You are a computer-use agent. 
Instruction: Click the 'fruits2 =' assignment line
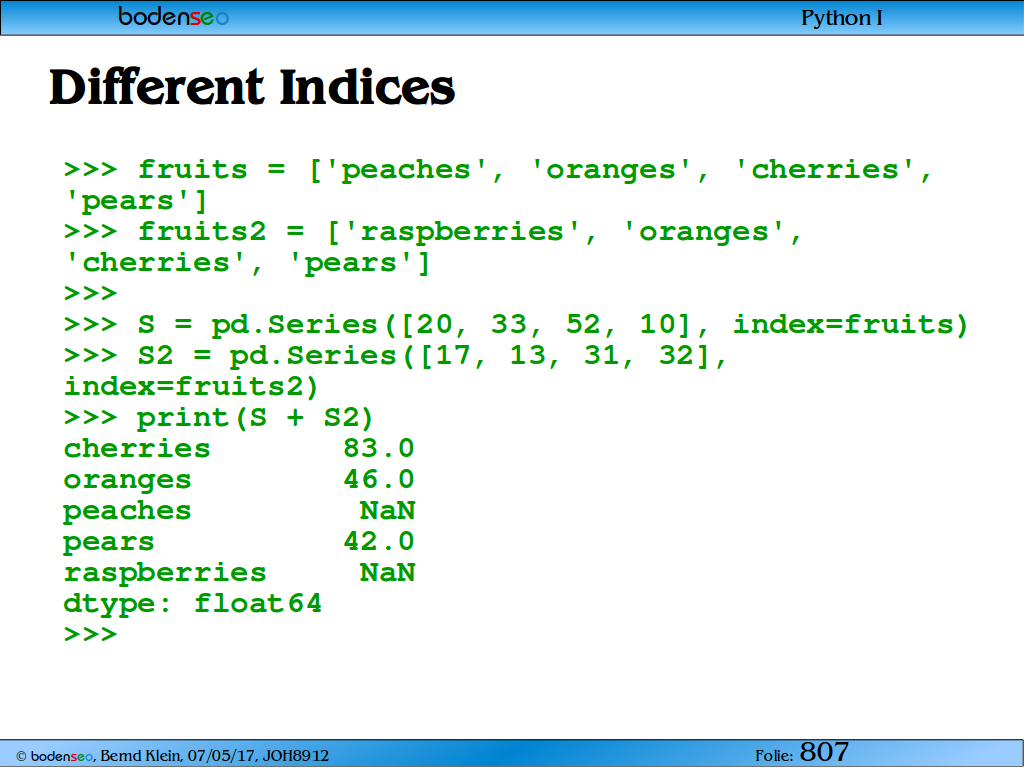[x=432, y=232]
